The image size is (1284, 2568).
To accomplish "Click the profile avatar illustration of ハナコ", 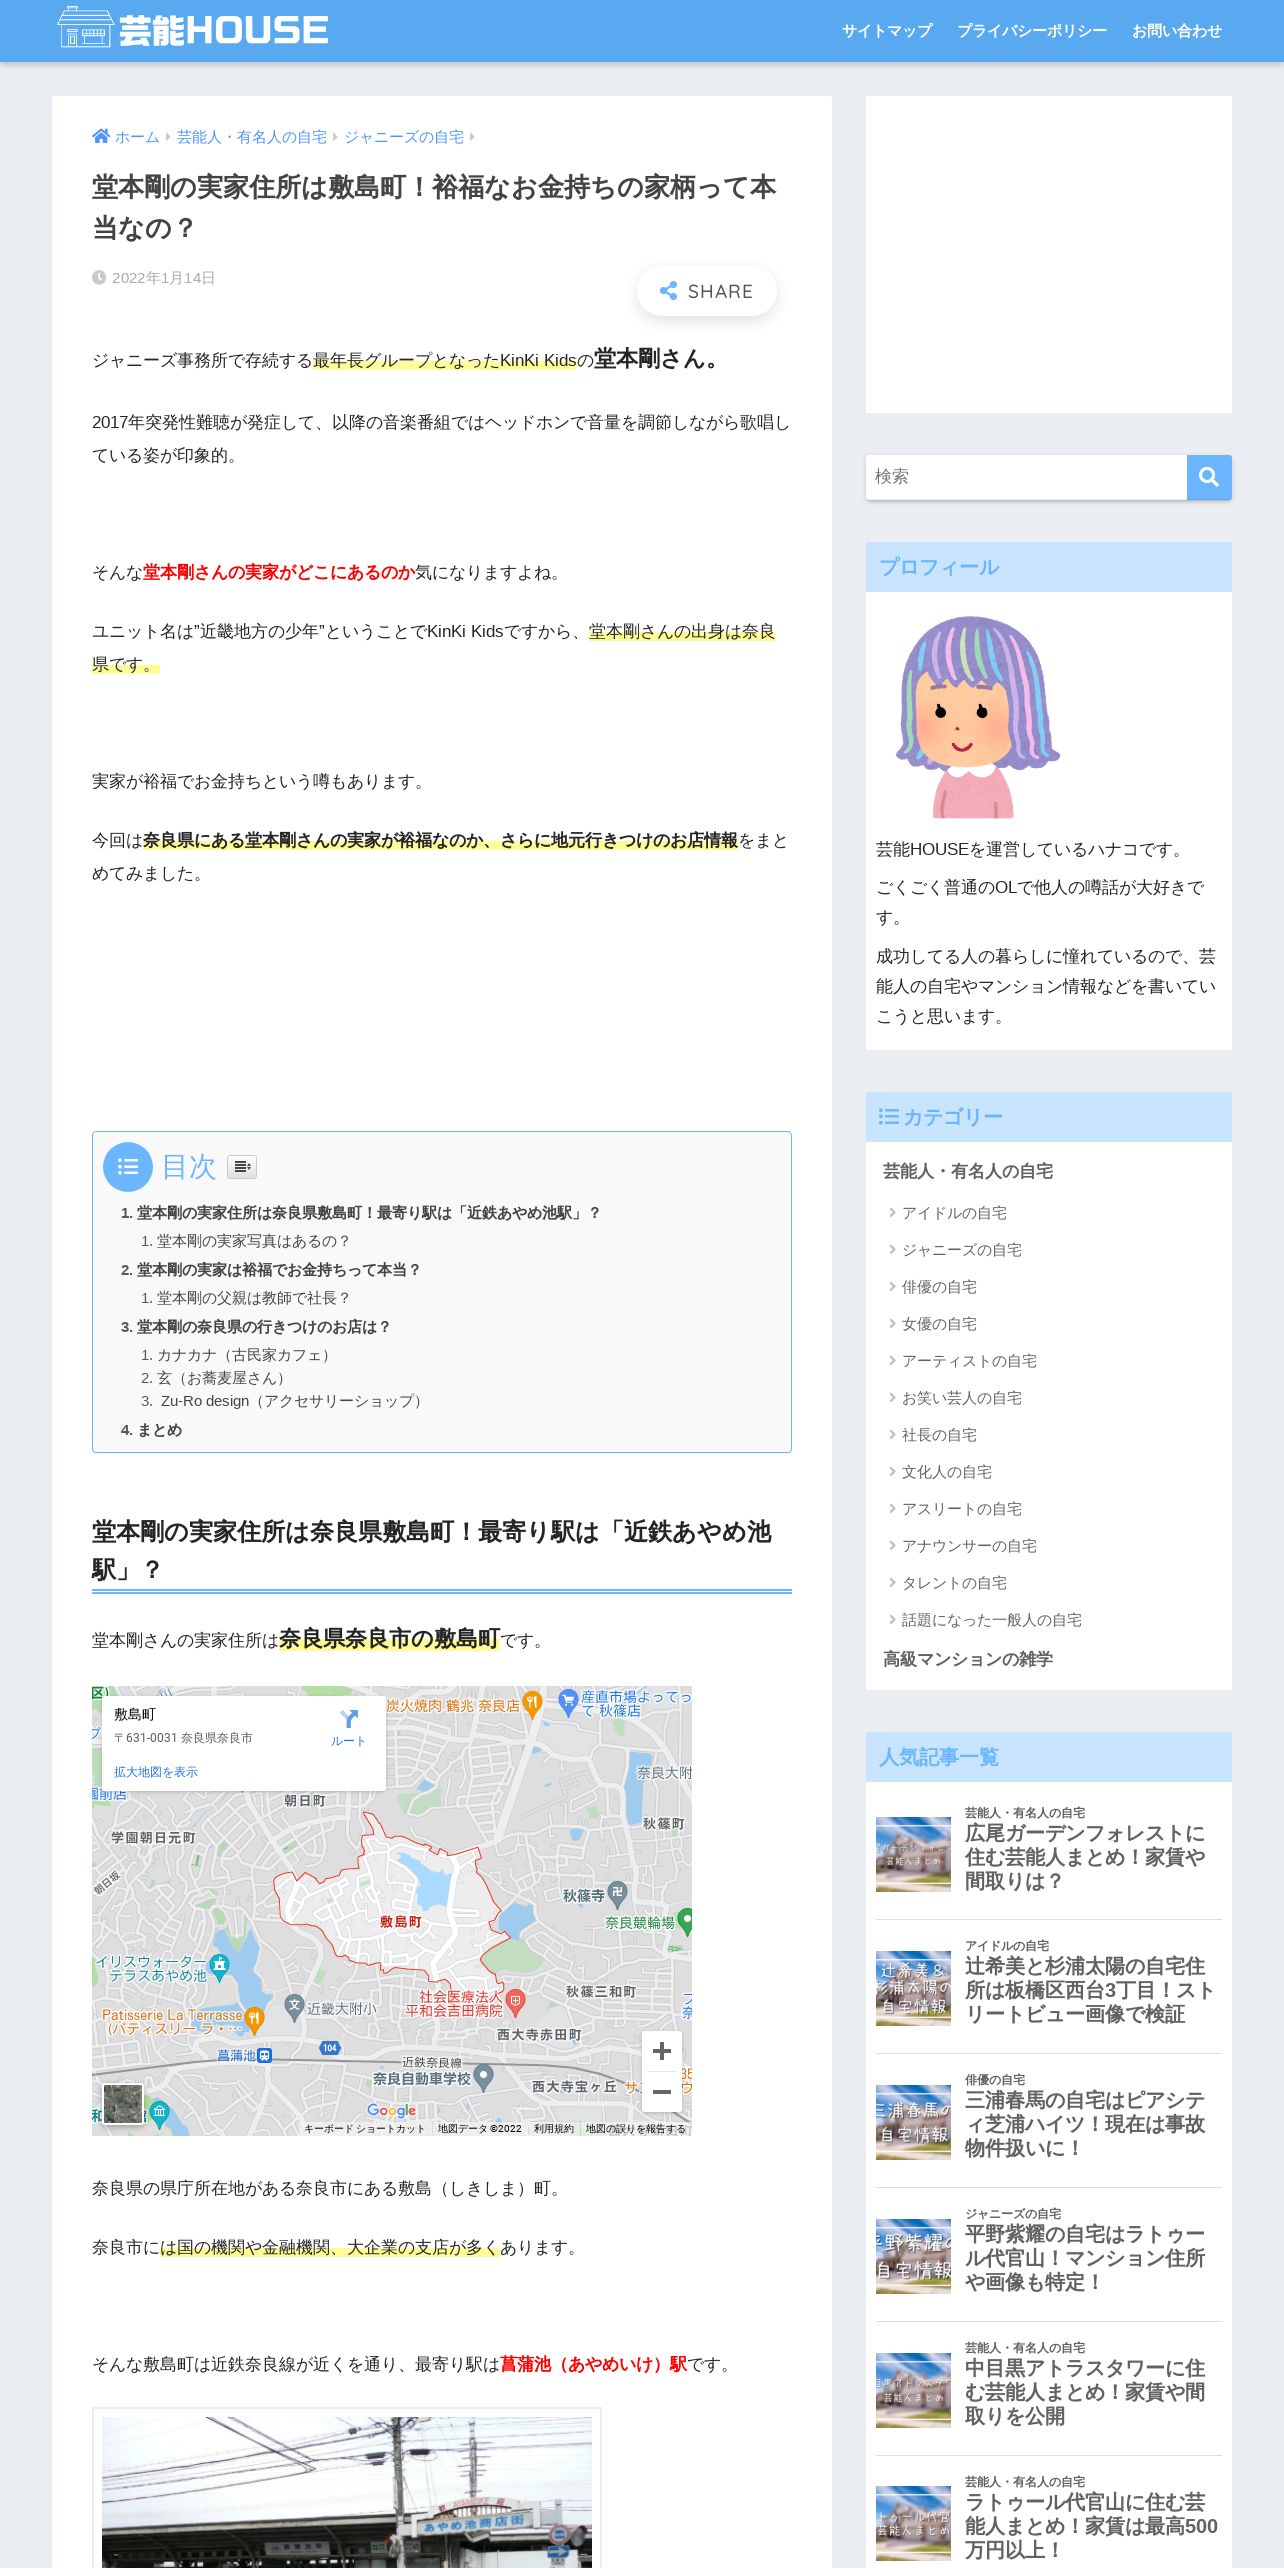I will (976, 717).
